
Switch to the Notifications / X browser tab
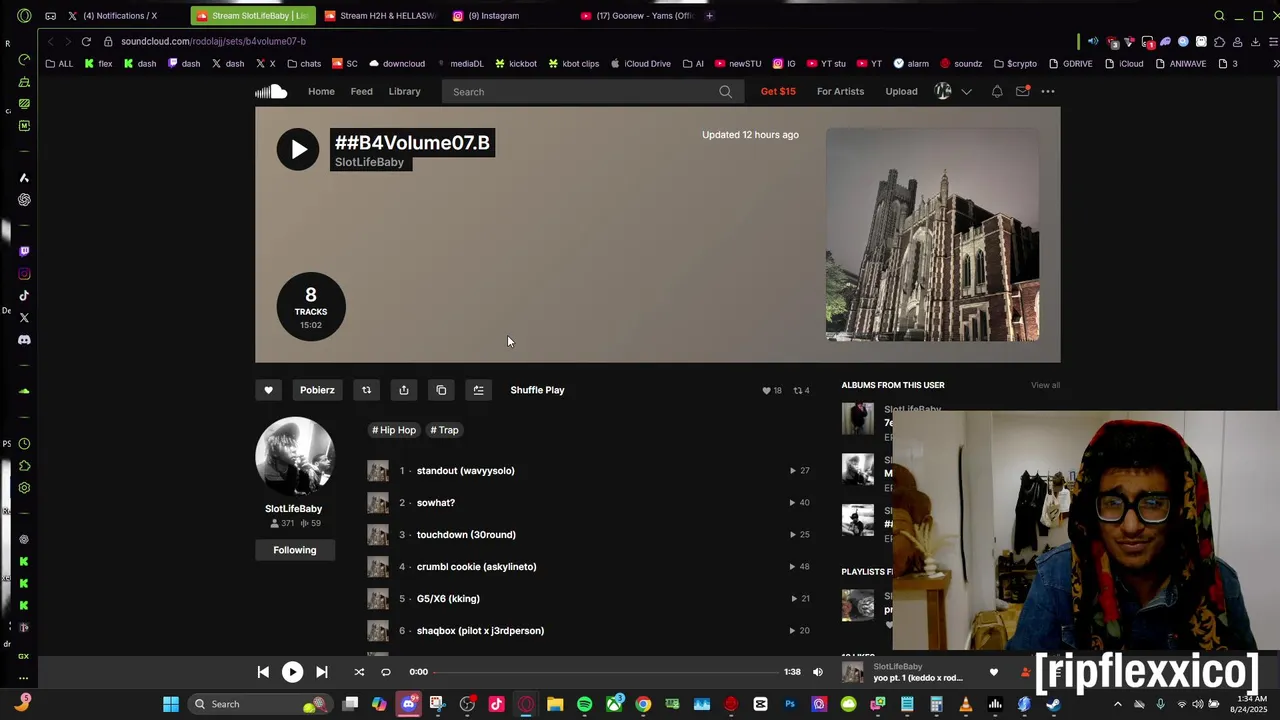click(x=119, y=16)
